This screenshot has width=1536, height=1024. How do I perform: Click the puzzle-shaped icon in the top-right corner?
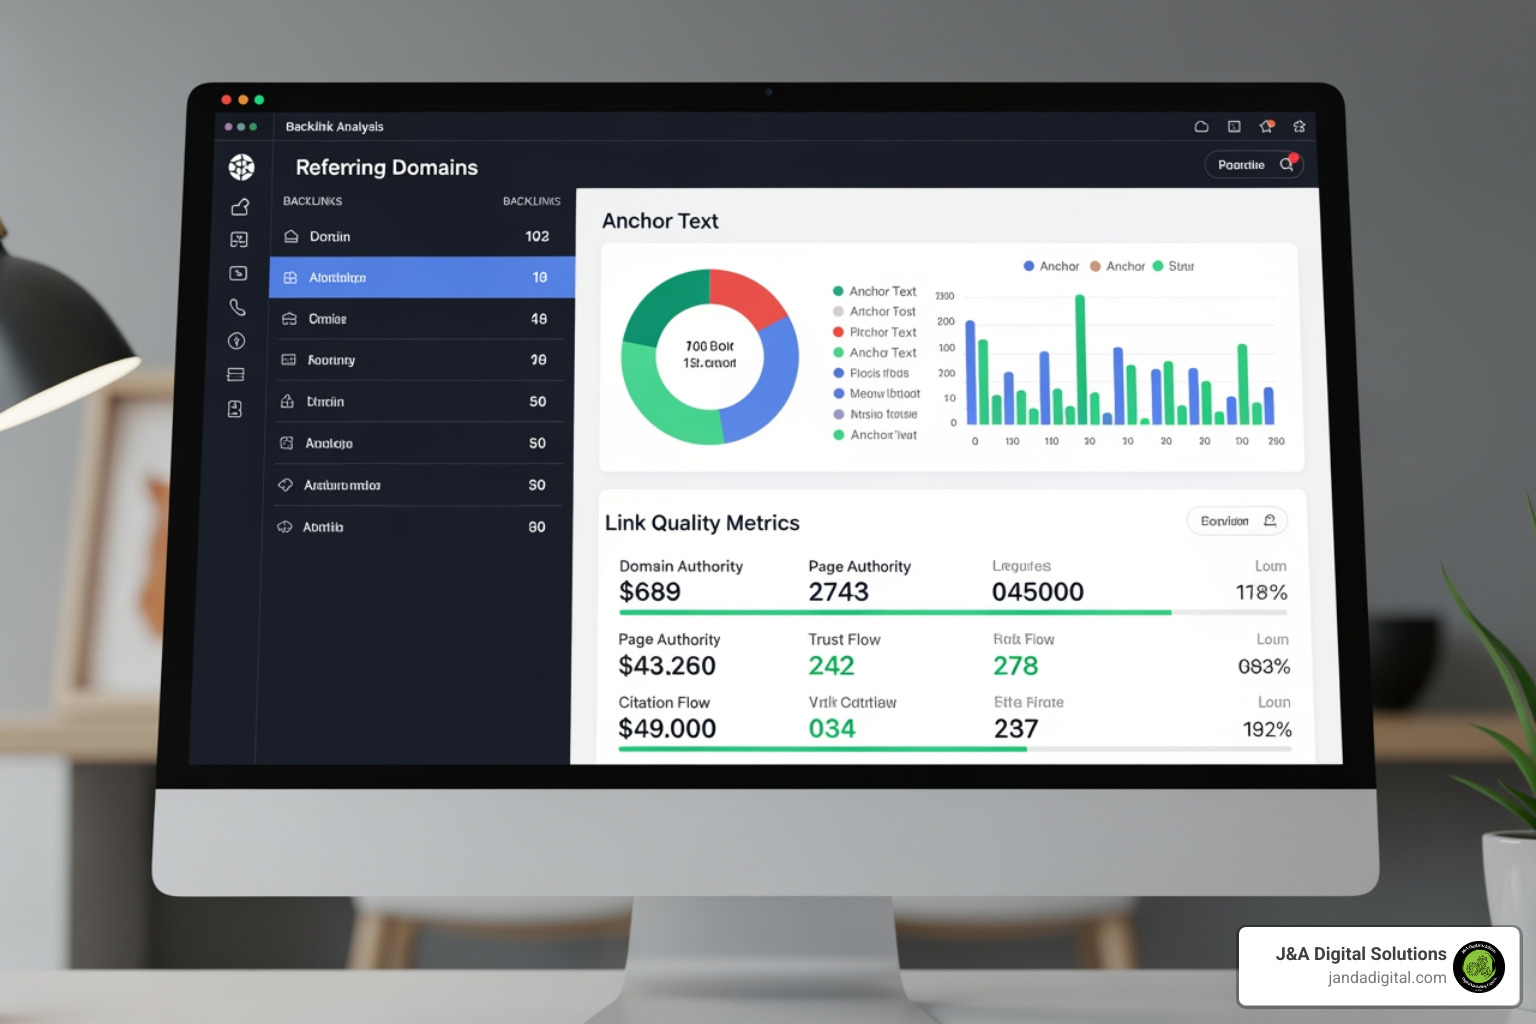1299,127
